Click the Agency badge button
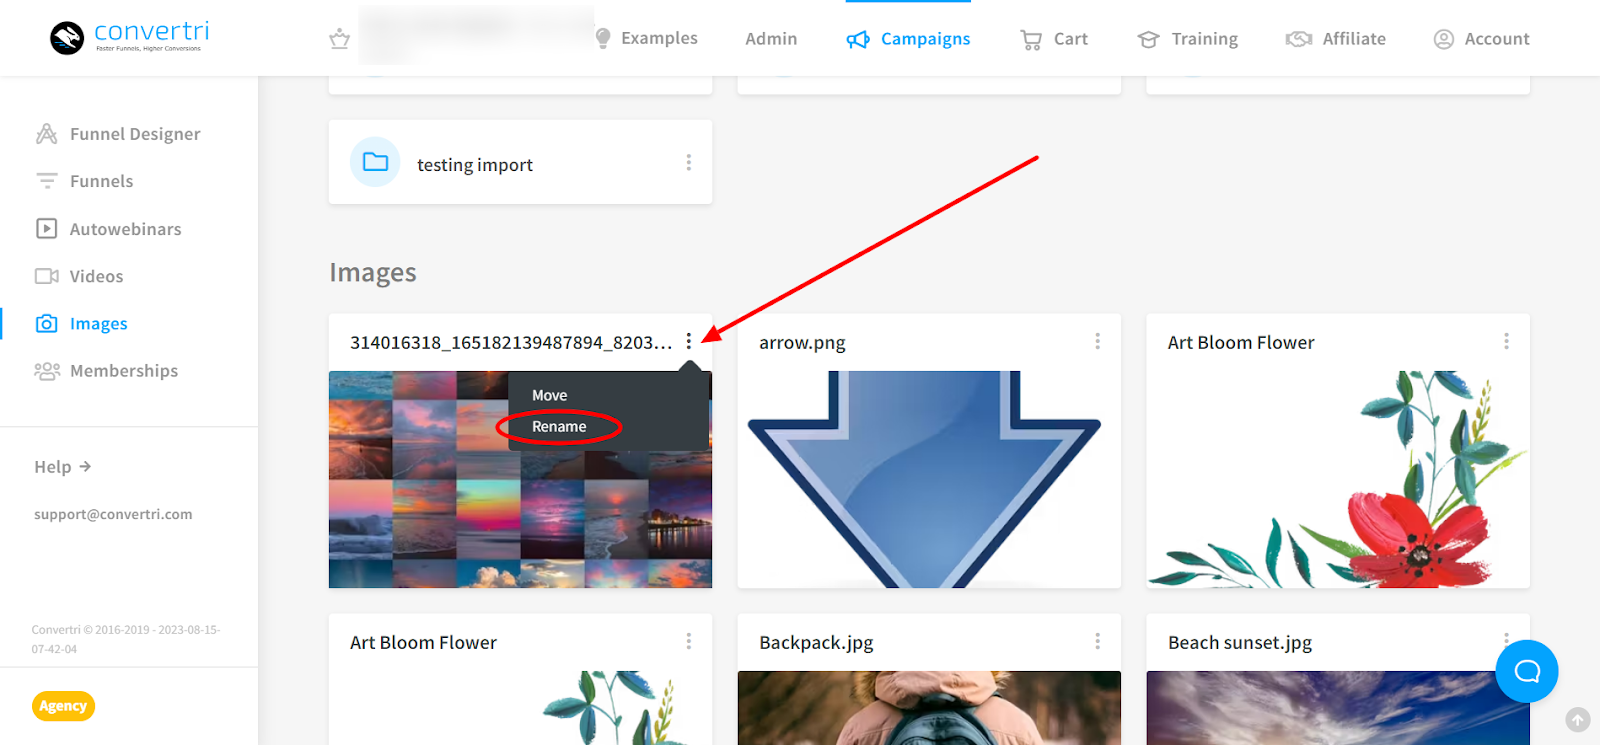Viewport: 1600px width, 745px height. (x=63, y=706)
